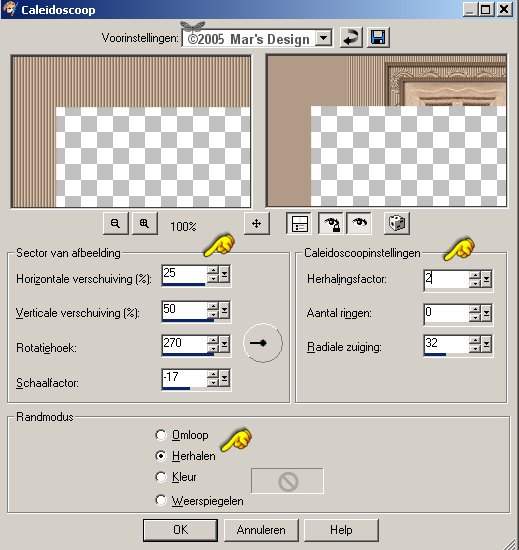Zoom in the preview with the plus magnifier
Screen dimensions: 519x550
pos(144,223)
